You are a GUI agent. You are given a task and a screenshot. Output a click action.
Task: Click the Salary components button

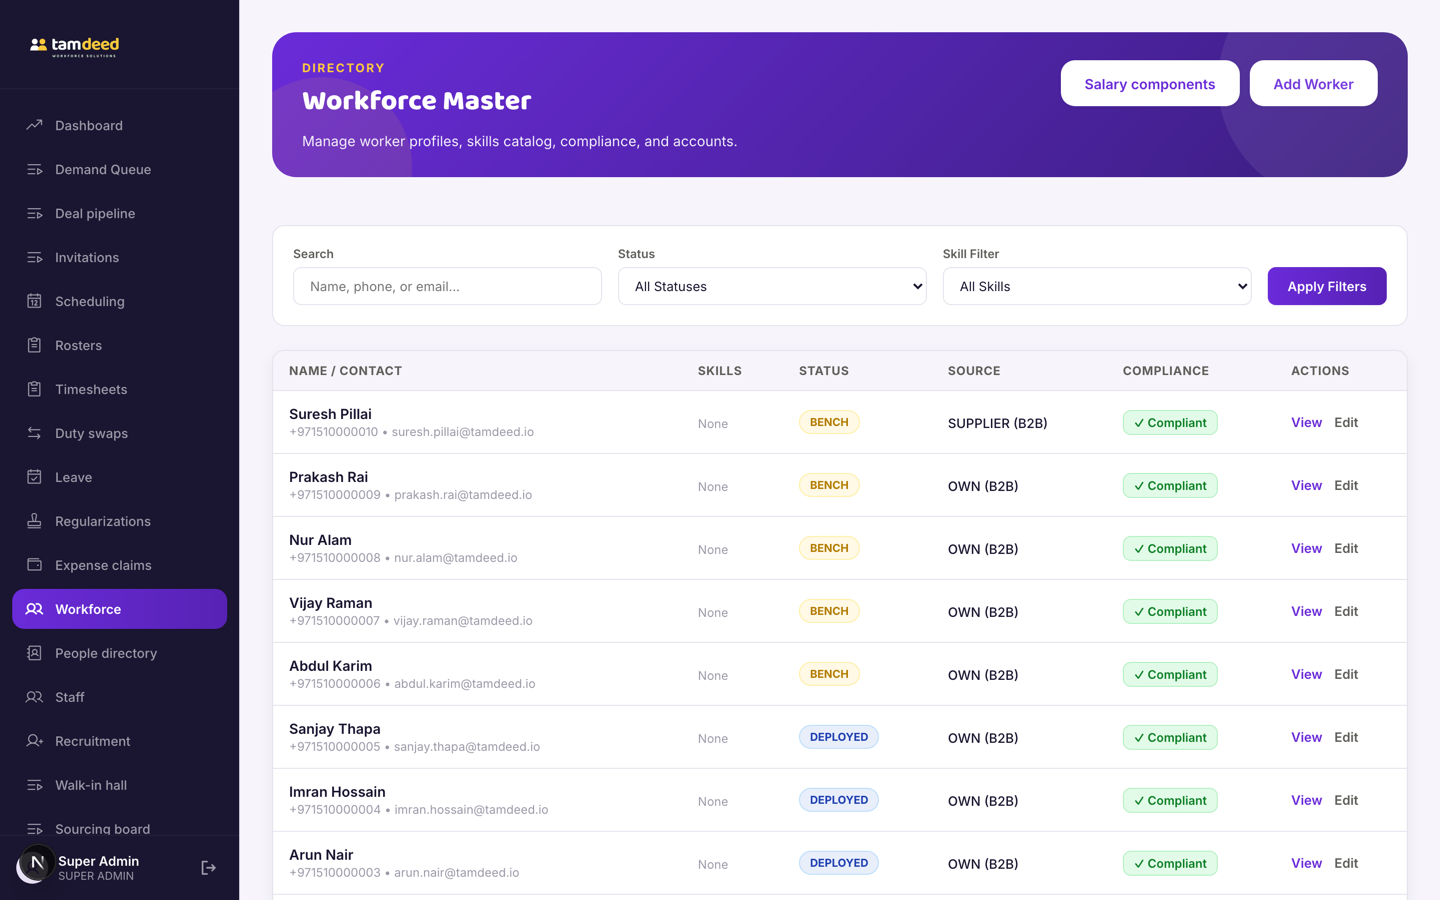[x=1150, y=84]
